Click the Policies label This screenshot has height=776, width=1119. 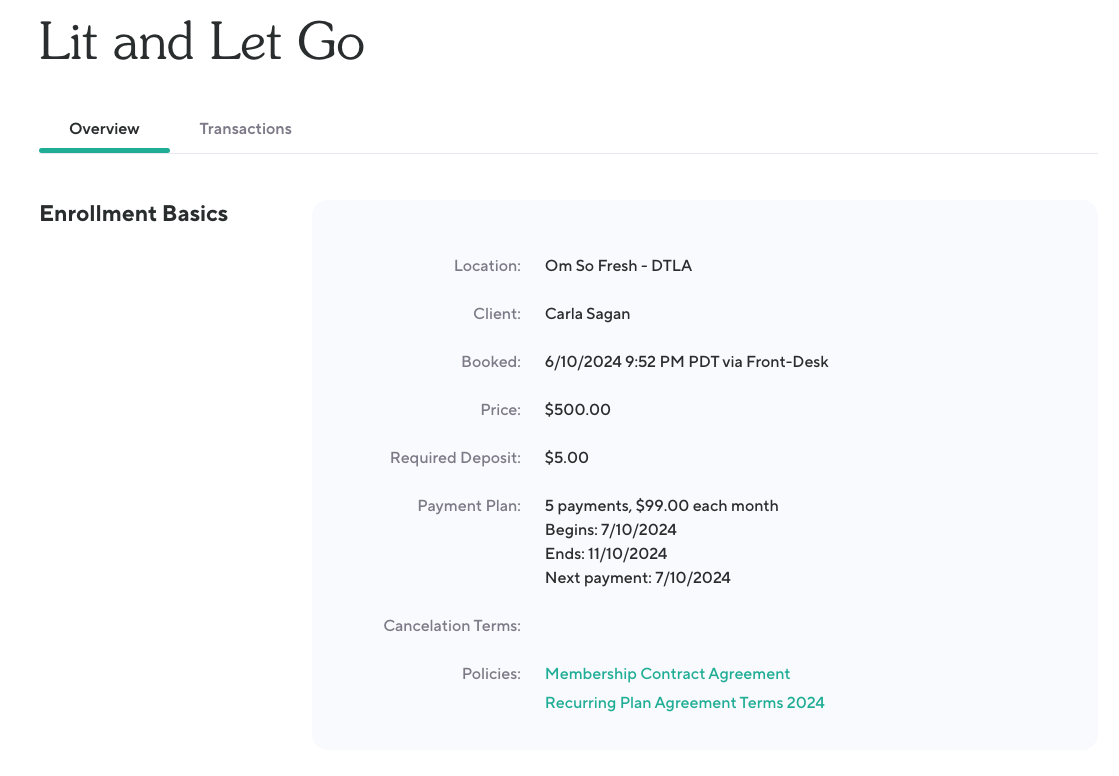coord(491,674)
